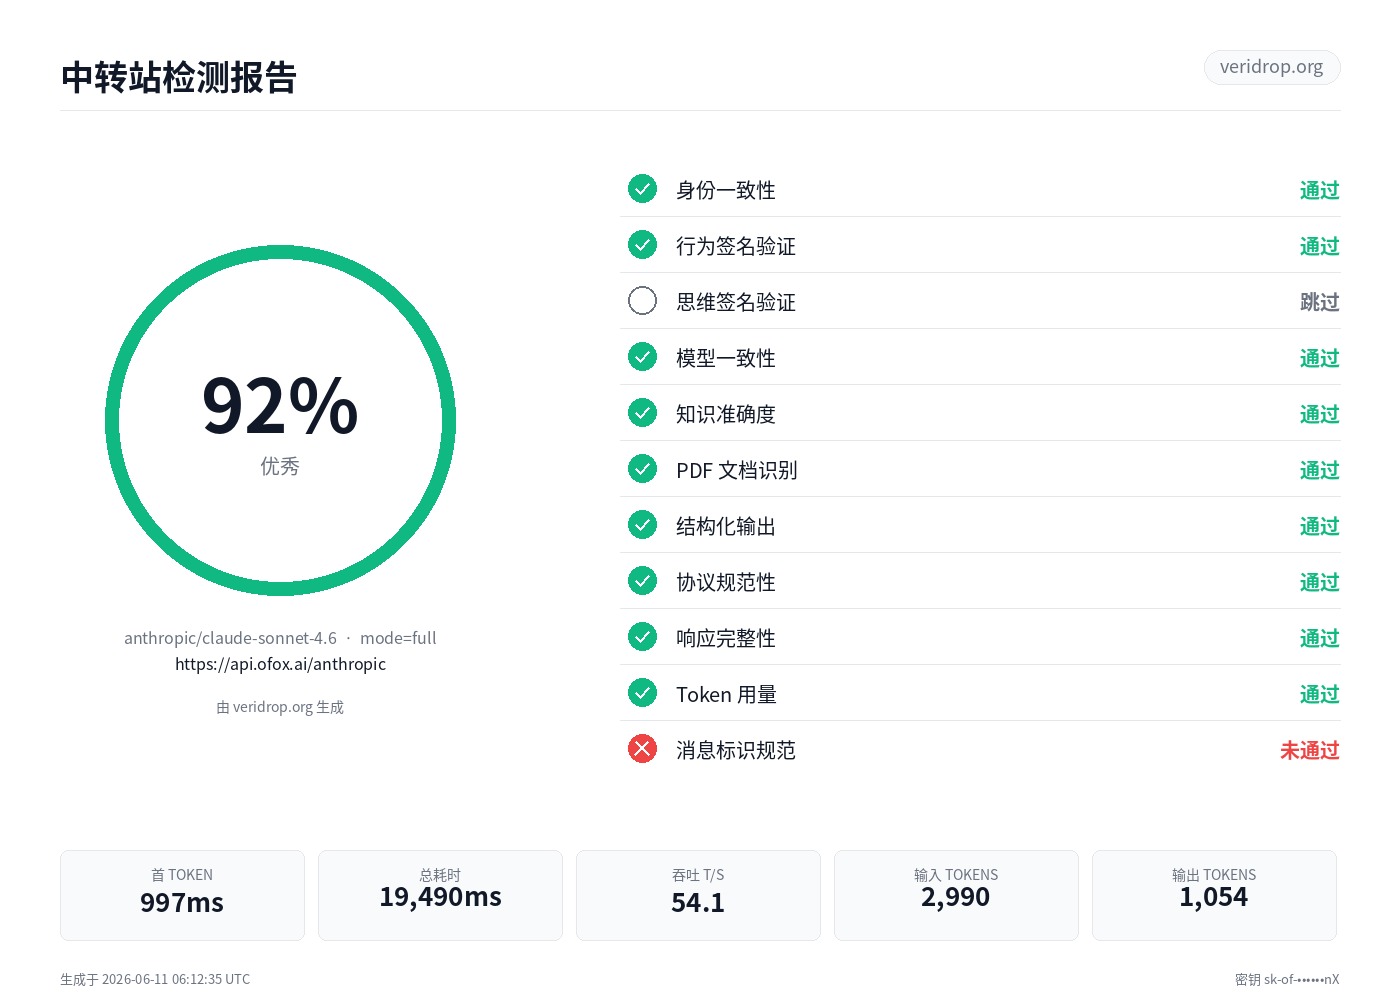Viewport: 1400px width, 1000px height.
Task: Click the 92% circular score ring
Action: (280, 421)
